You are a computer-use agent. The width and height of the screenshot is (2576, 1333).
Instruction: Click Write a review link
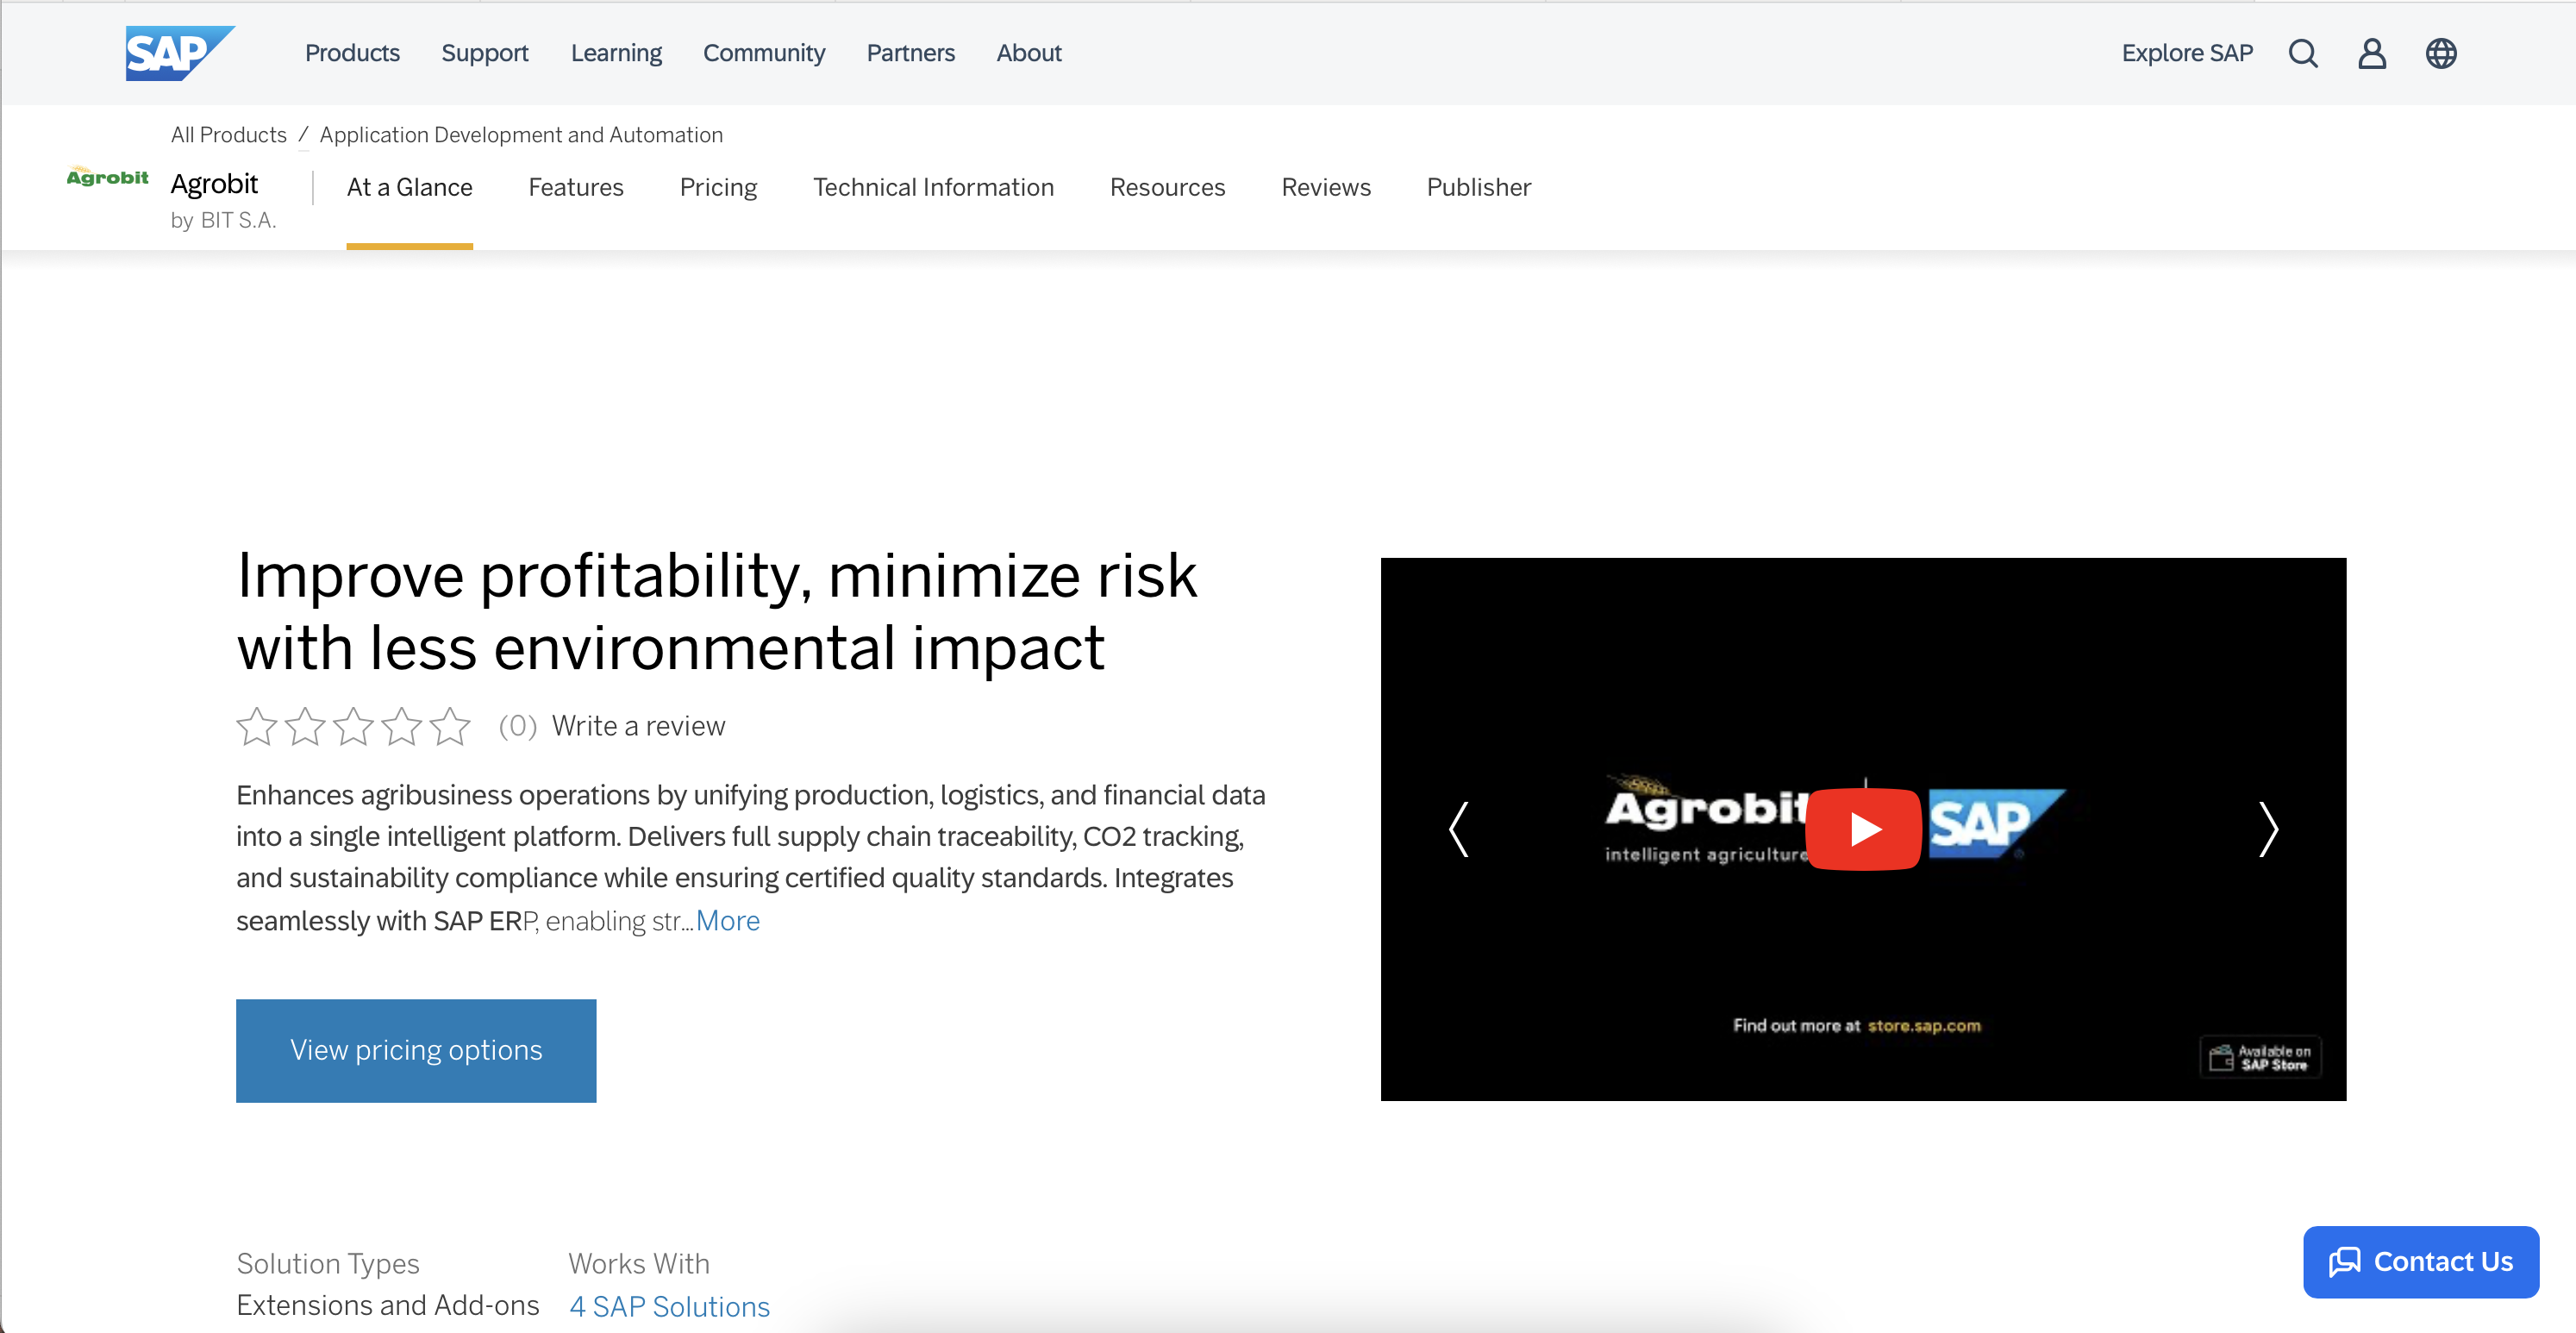(639, 726)
